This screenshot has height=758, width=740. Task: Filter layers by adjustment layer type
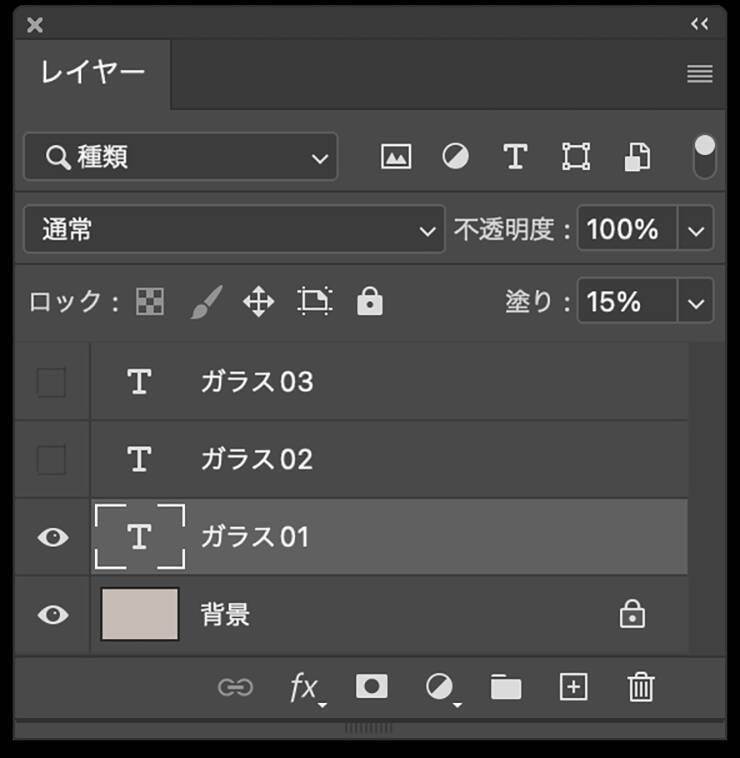click(x=455, y=157)
